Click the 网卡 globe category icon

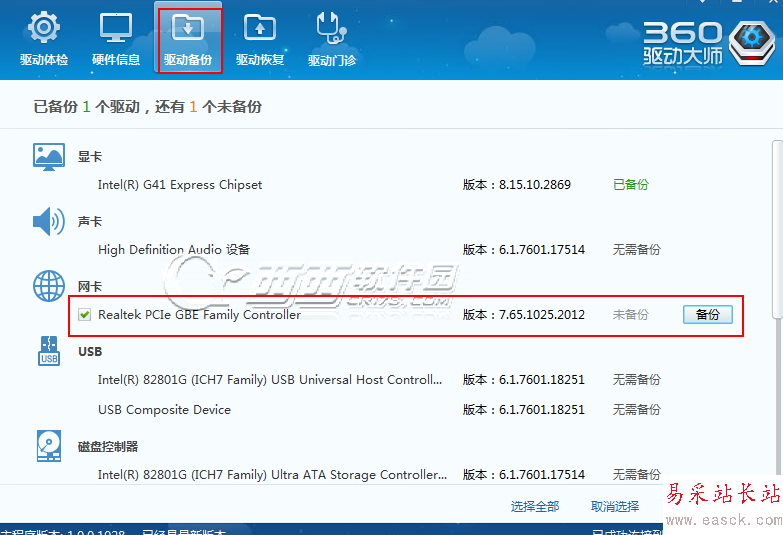pyautogui.click(x=49, y=286)
